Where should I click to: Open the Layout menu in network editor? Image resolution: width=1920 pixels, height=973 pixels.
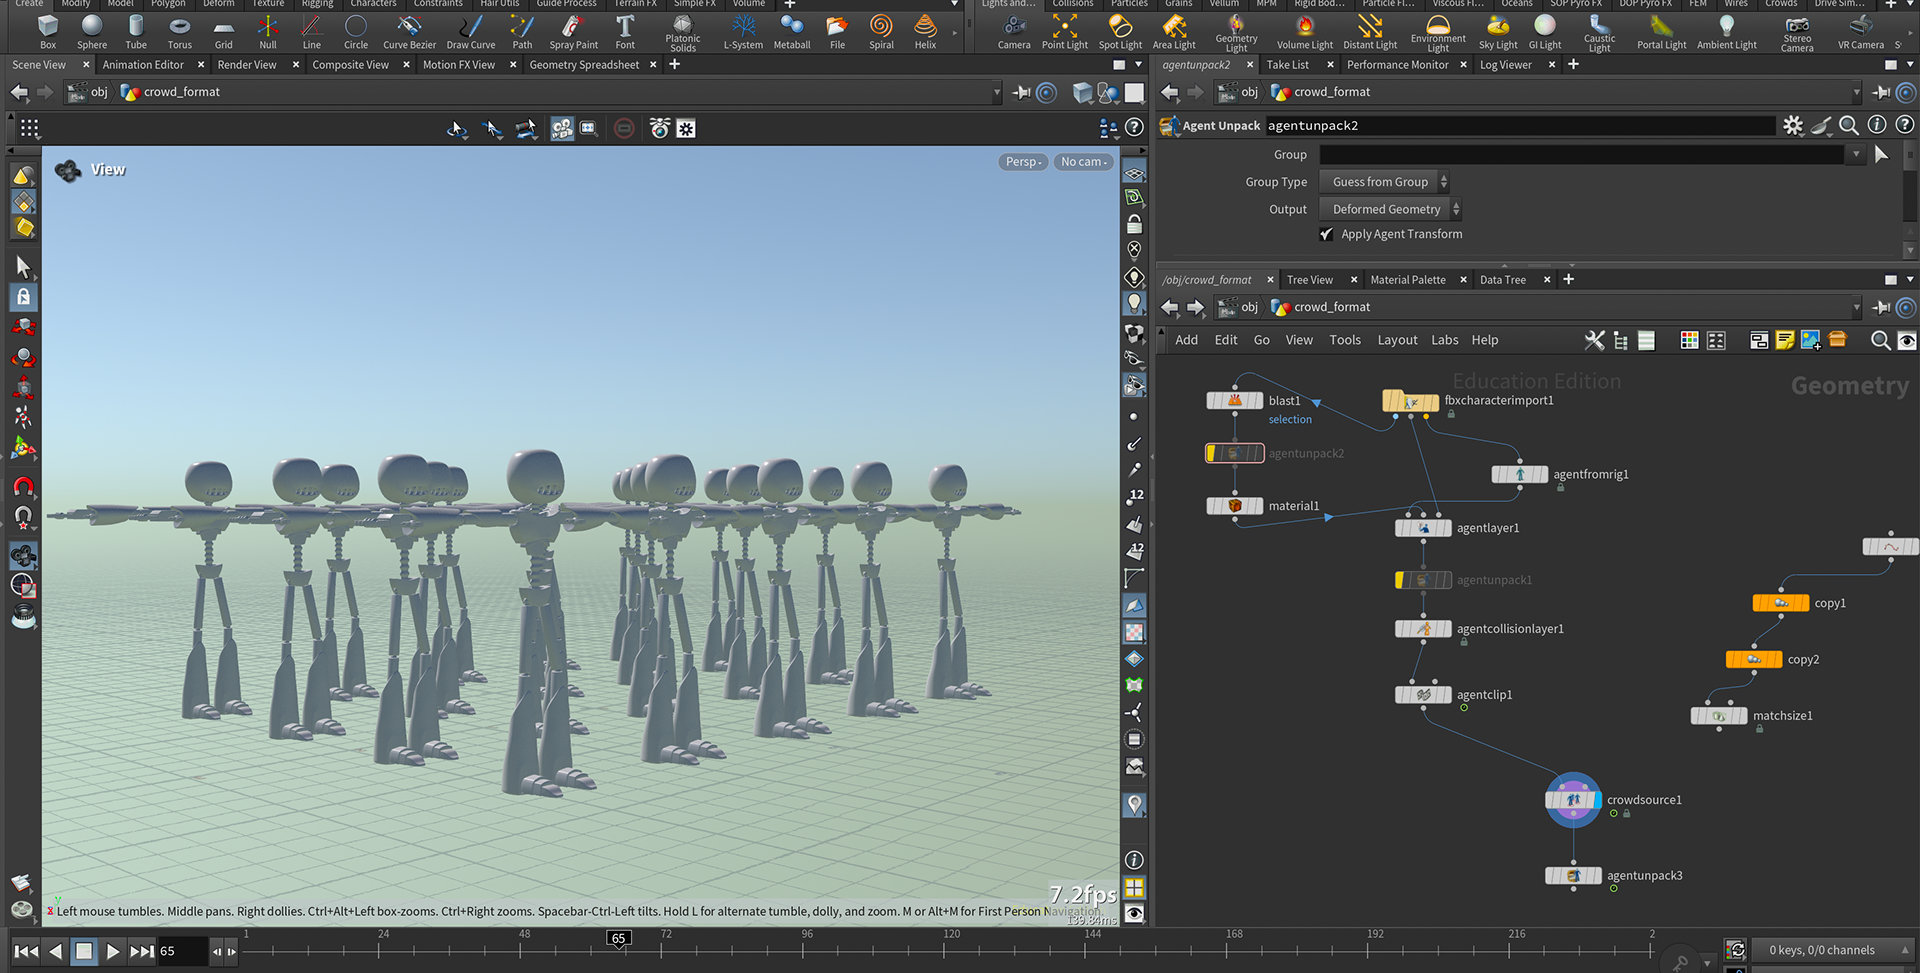(1397, 340)
